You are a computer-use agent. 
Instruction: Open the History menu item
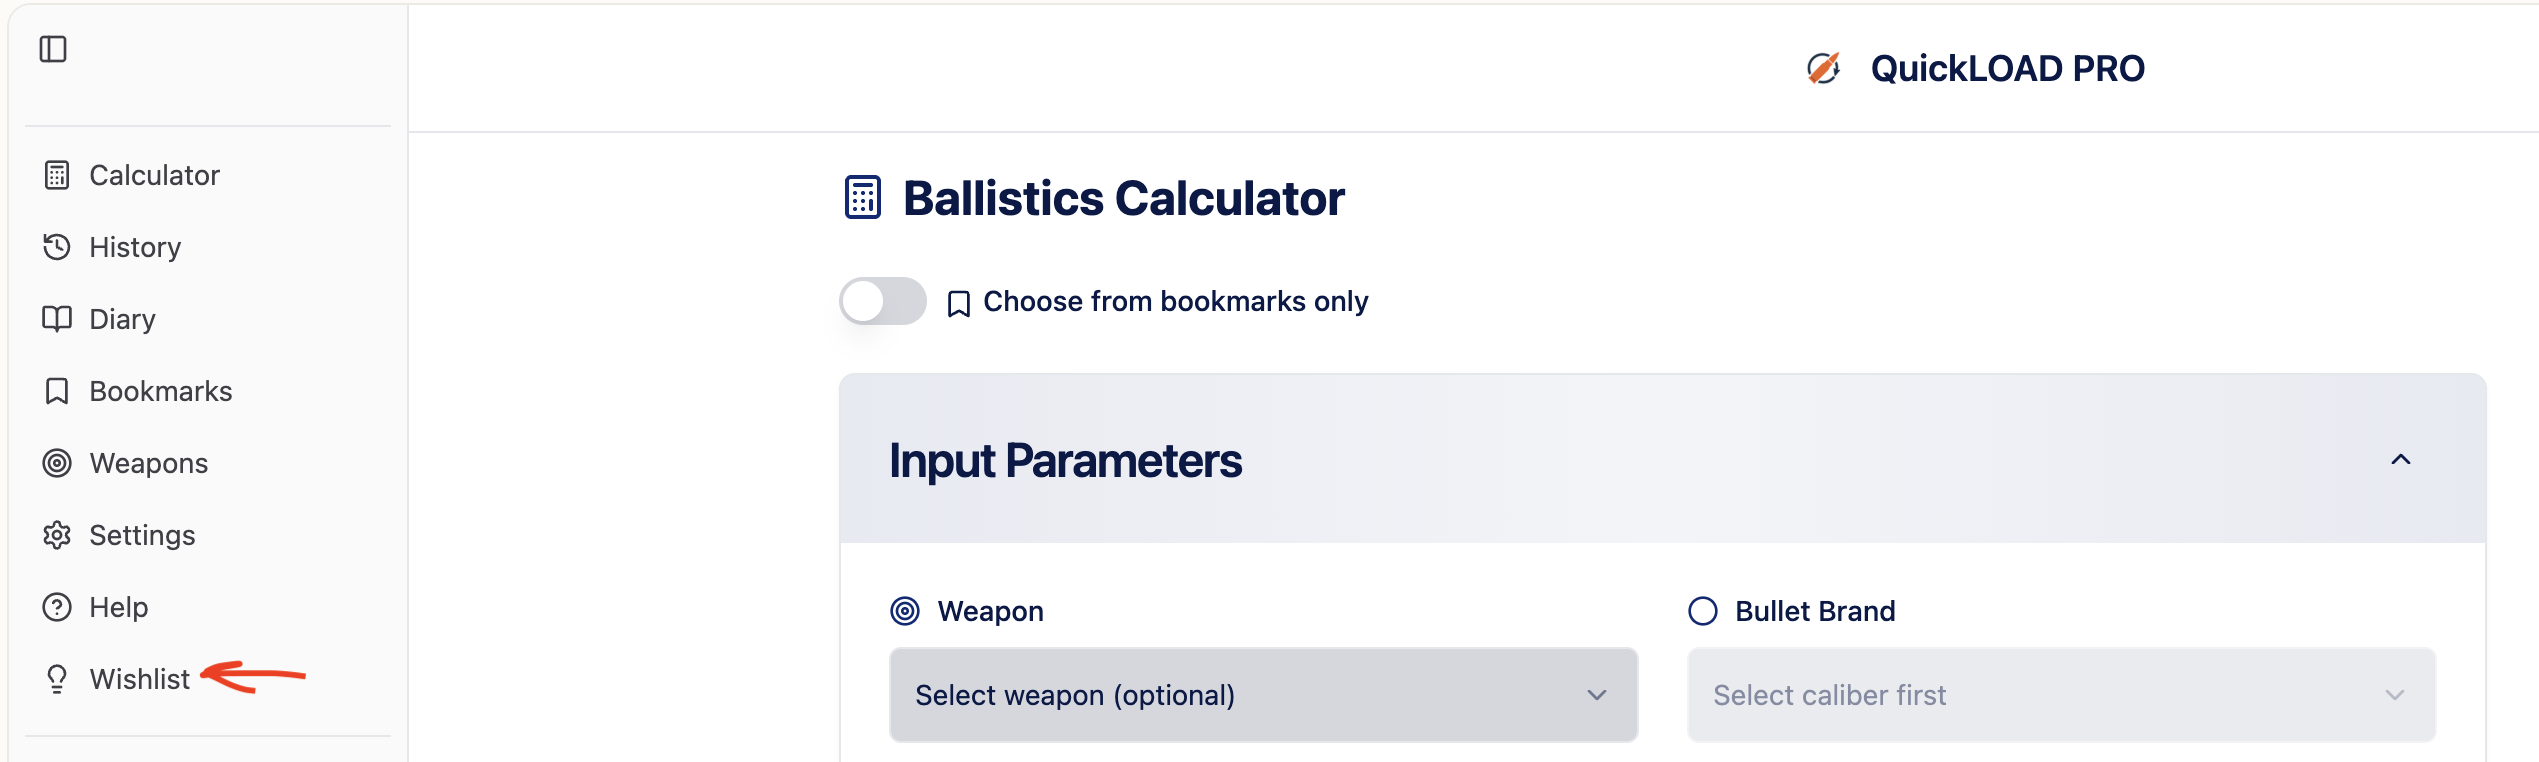135,247
